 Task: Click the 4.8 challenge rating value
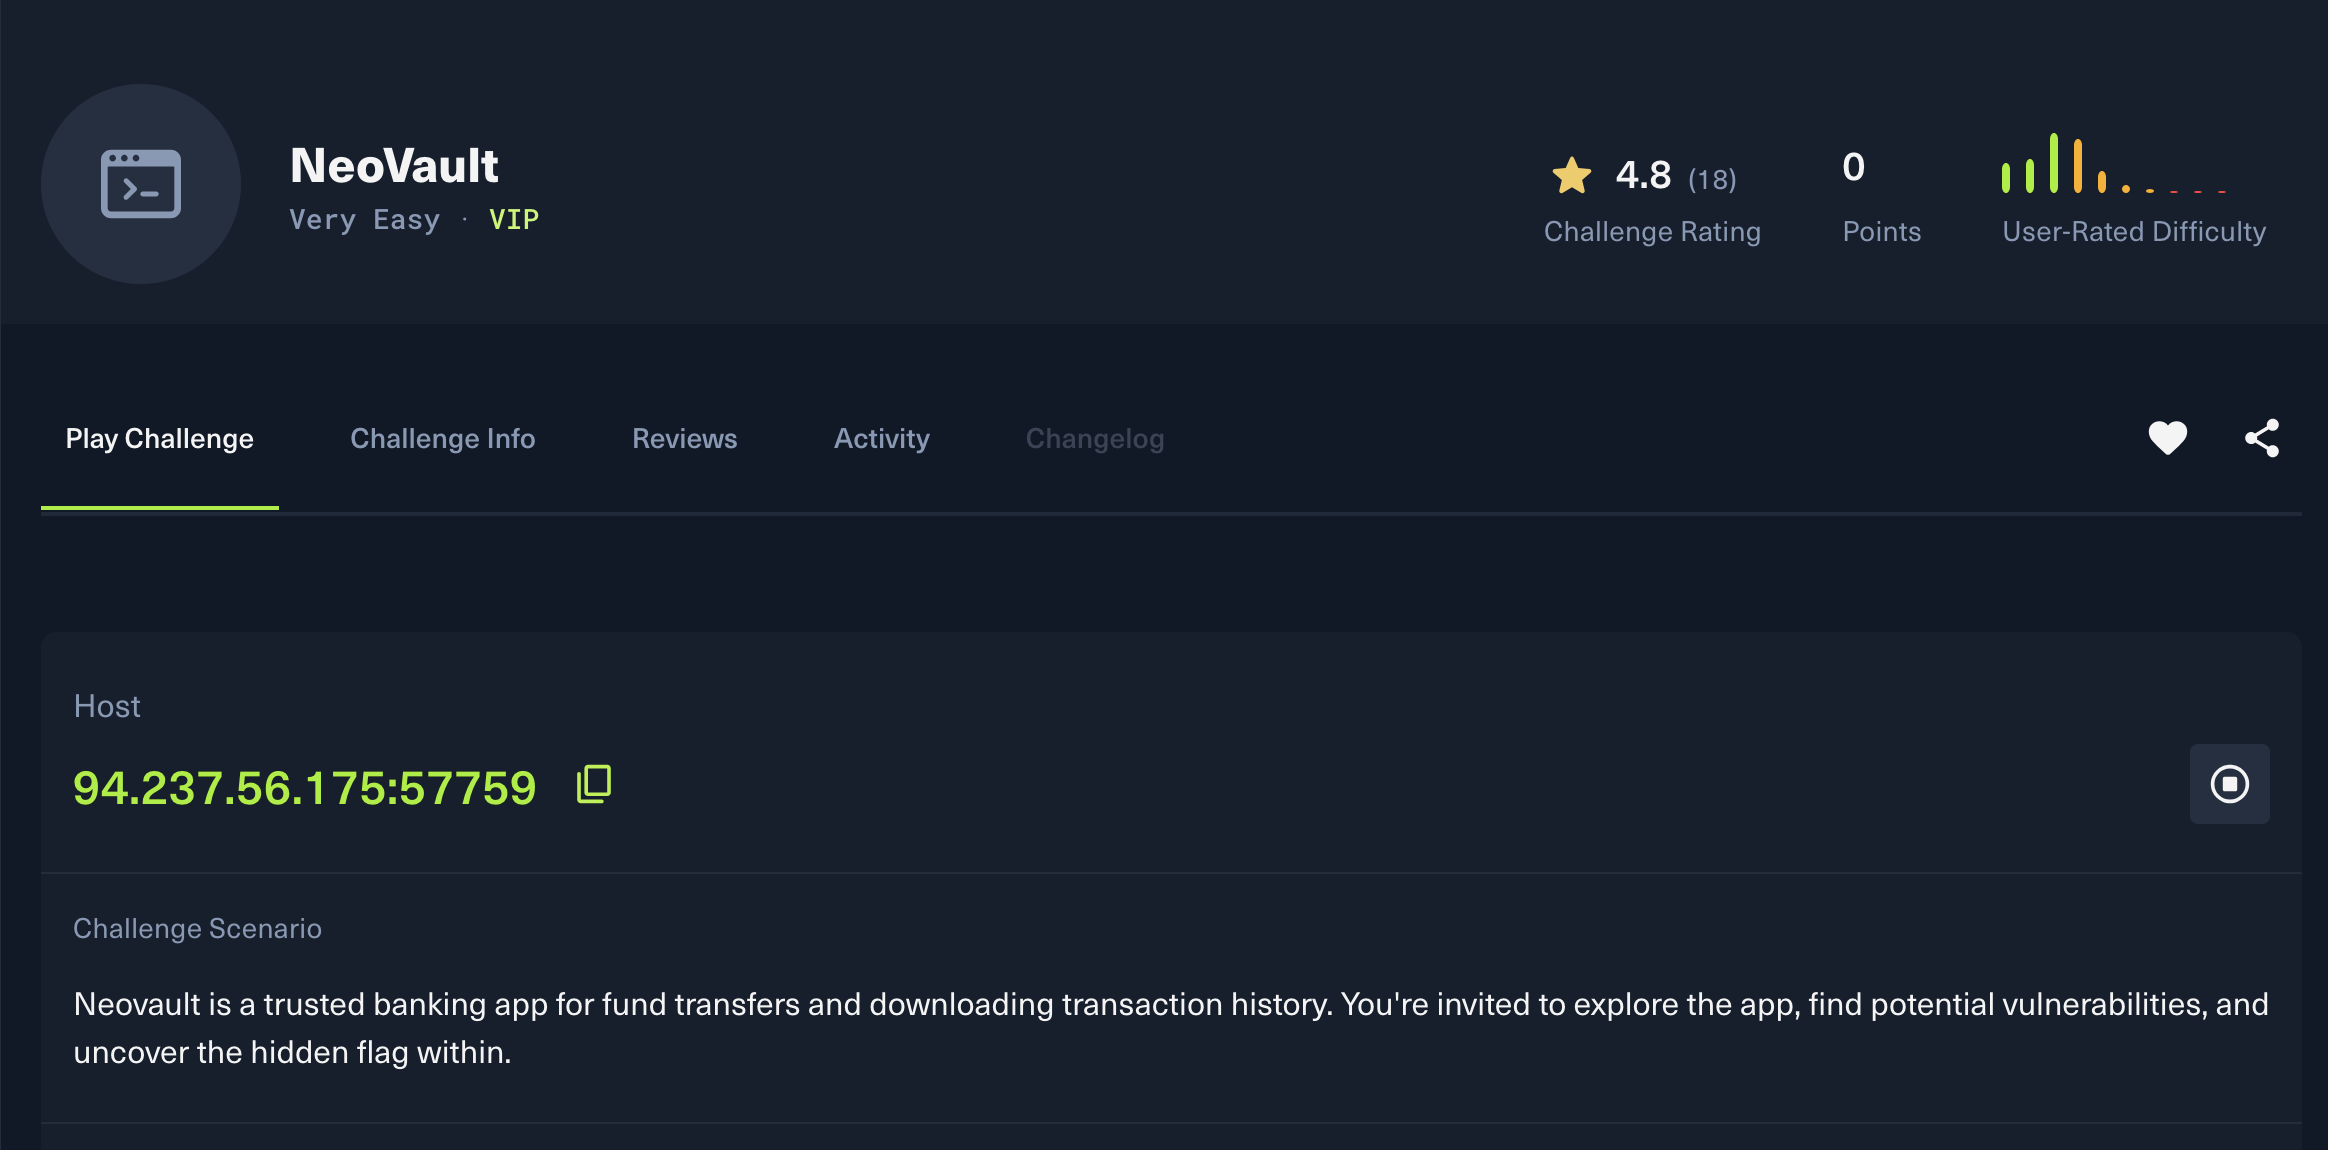1643,176
